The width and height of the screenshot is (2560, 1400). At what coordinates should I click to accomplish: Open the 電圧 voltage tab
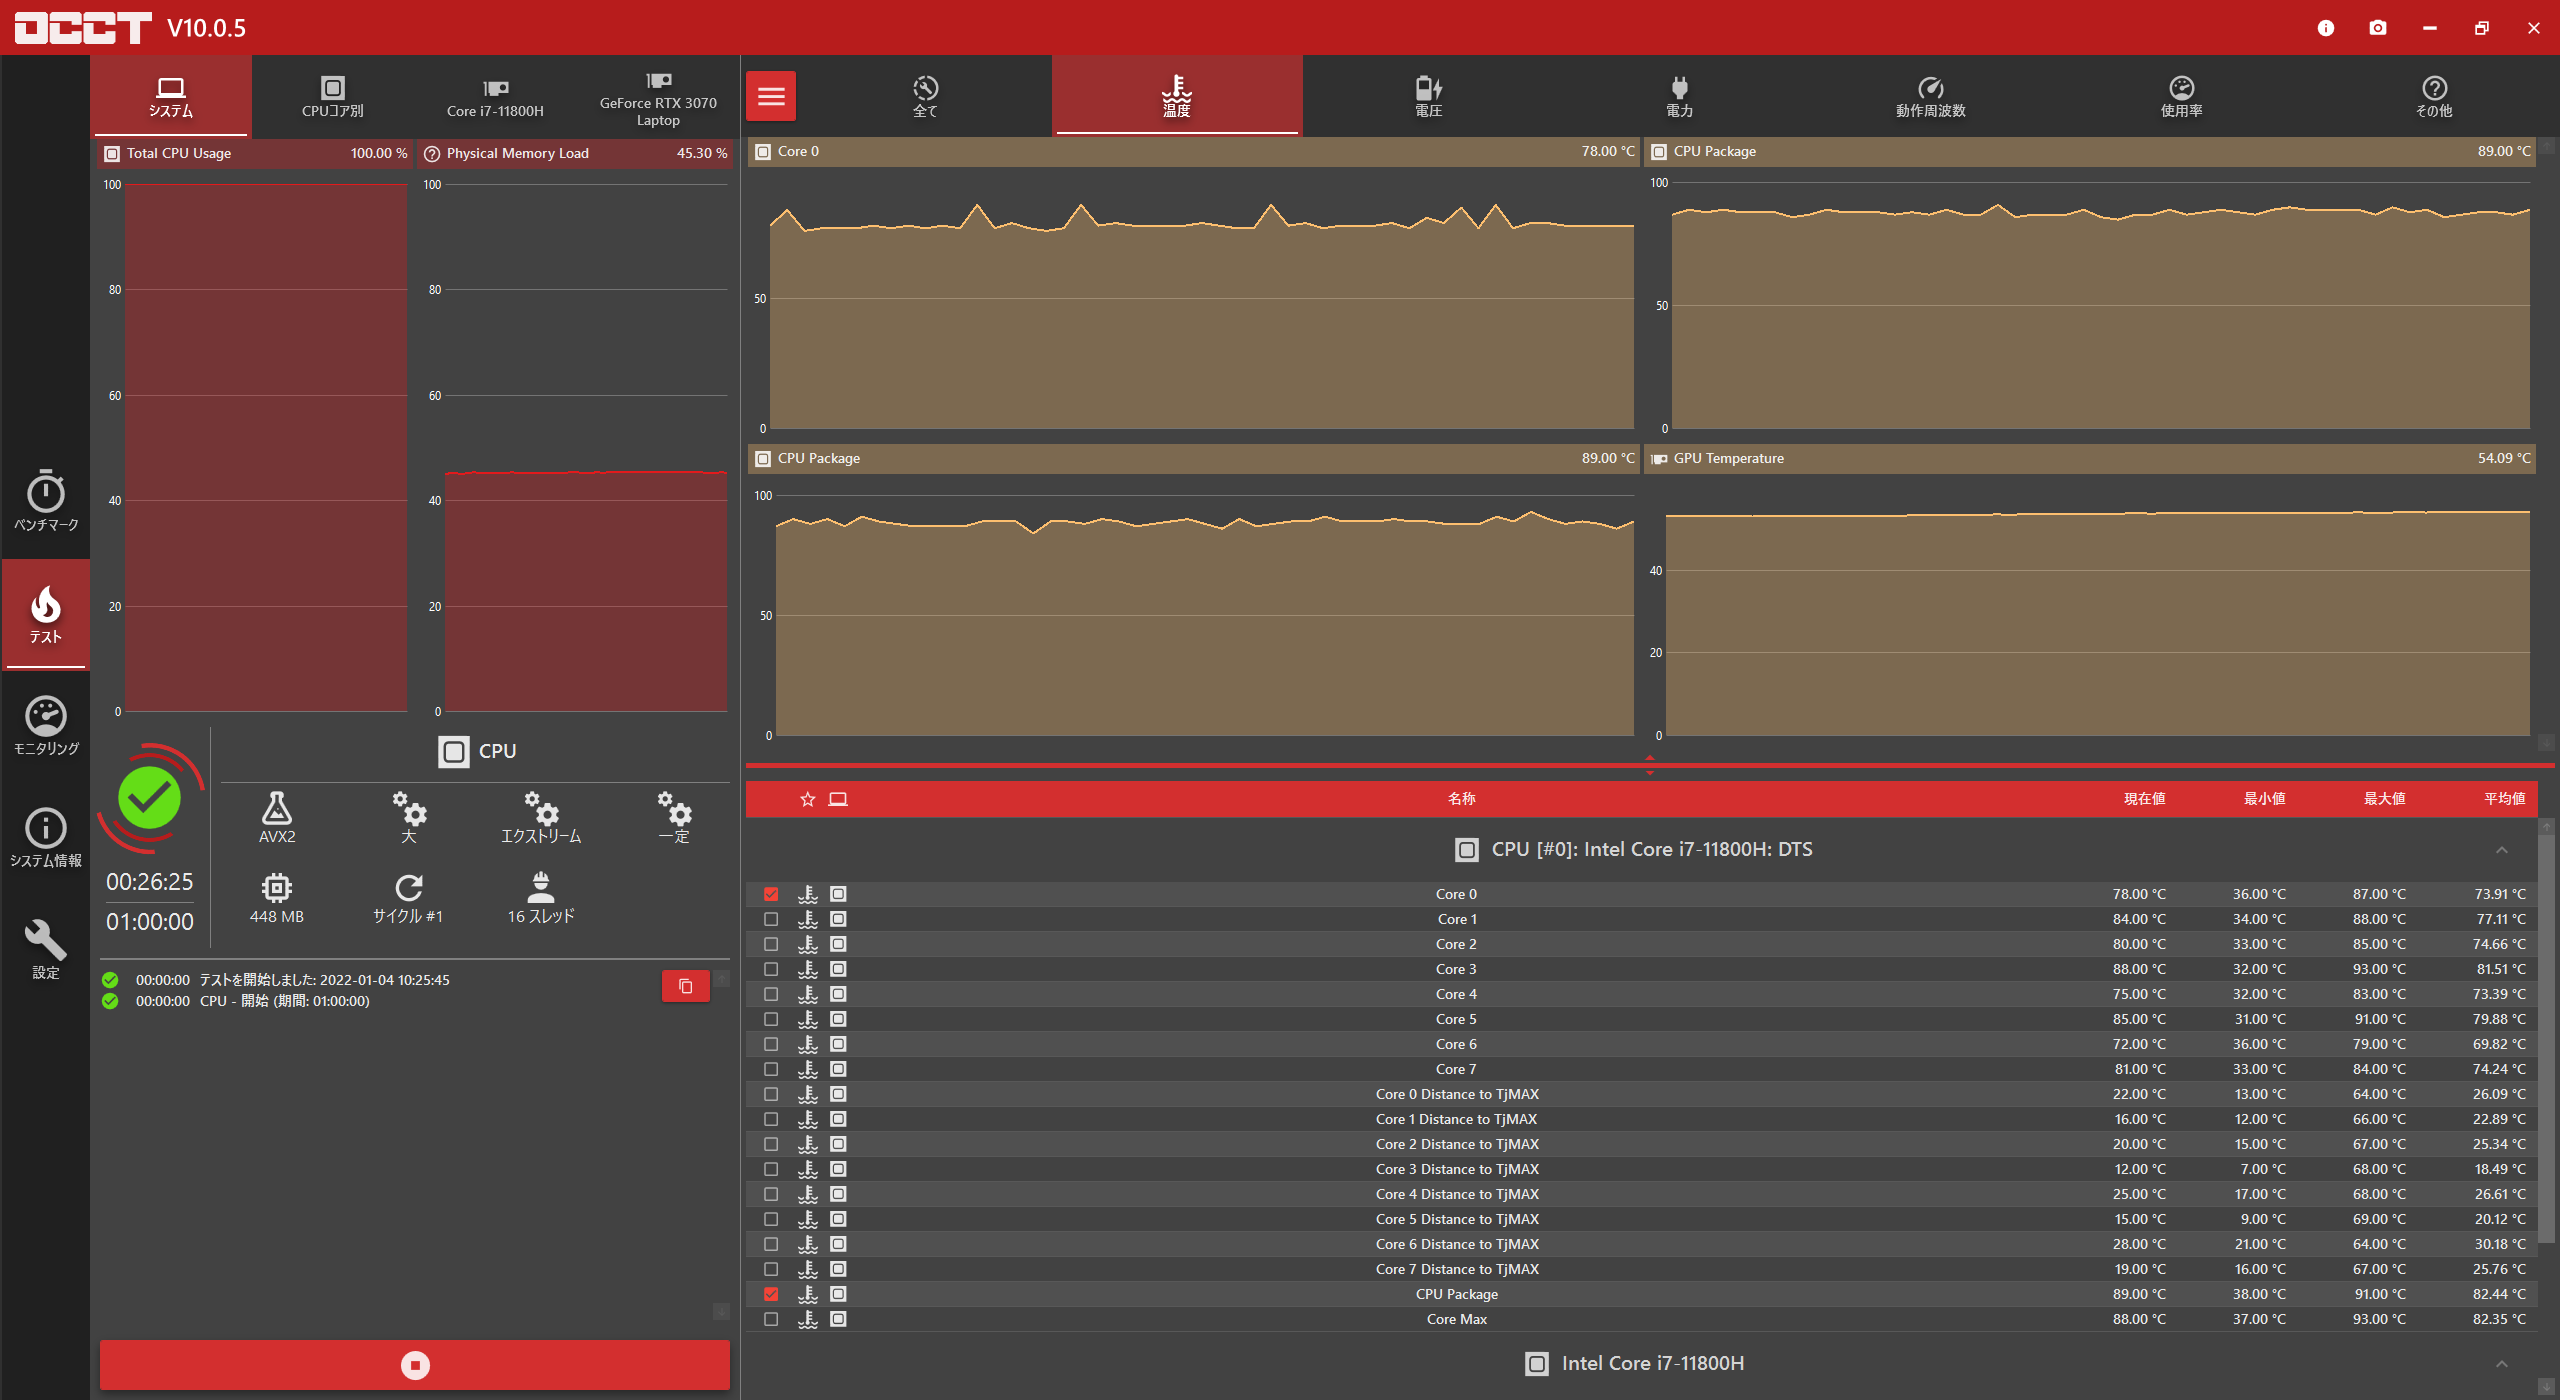point(1429,96)
